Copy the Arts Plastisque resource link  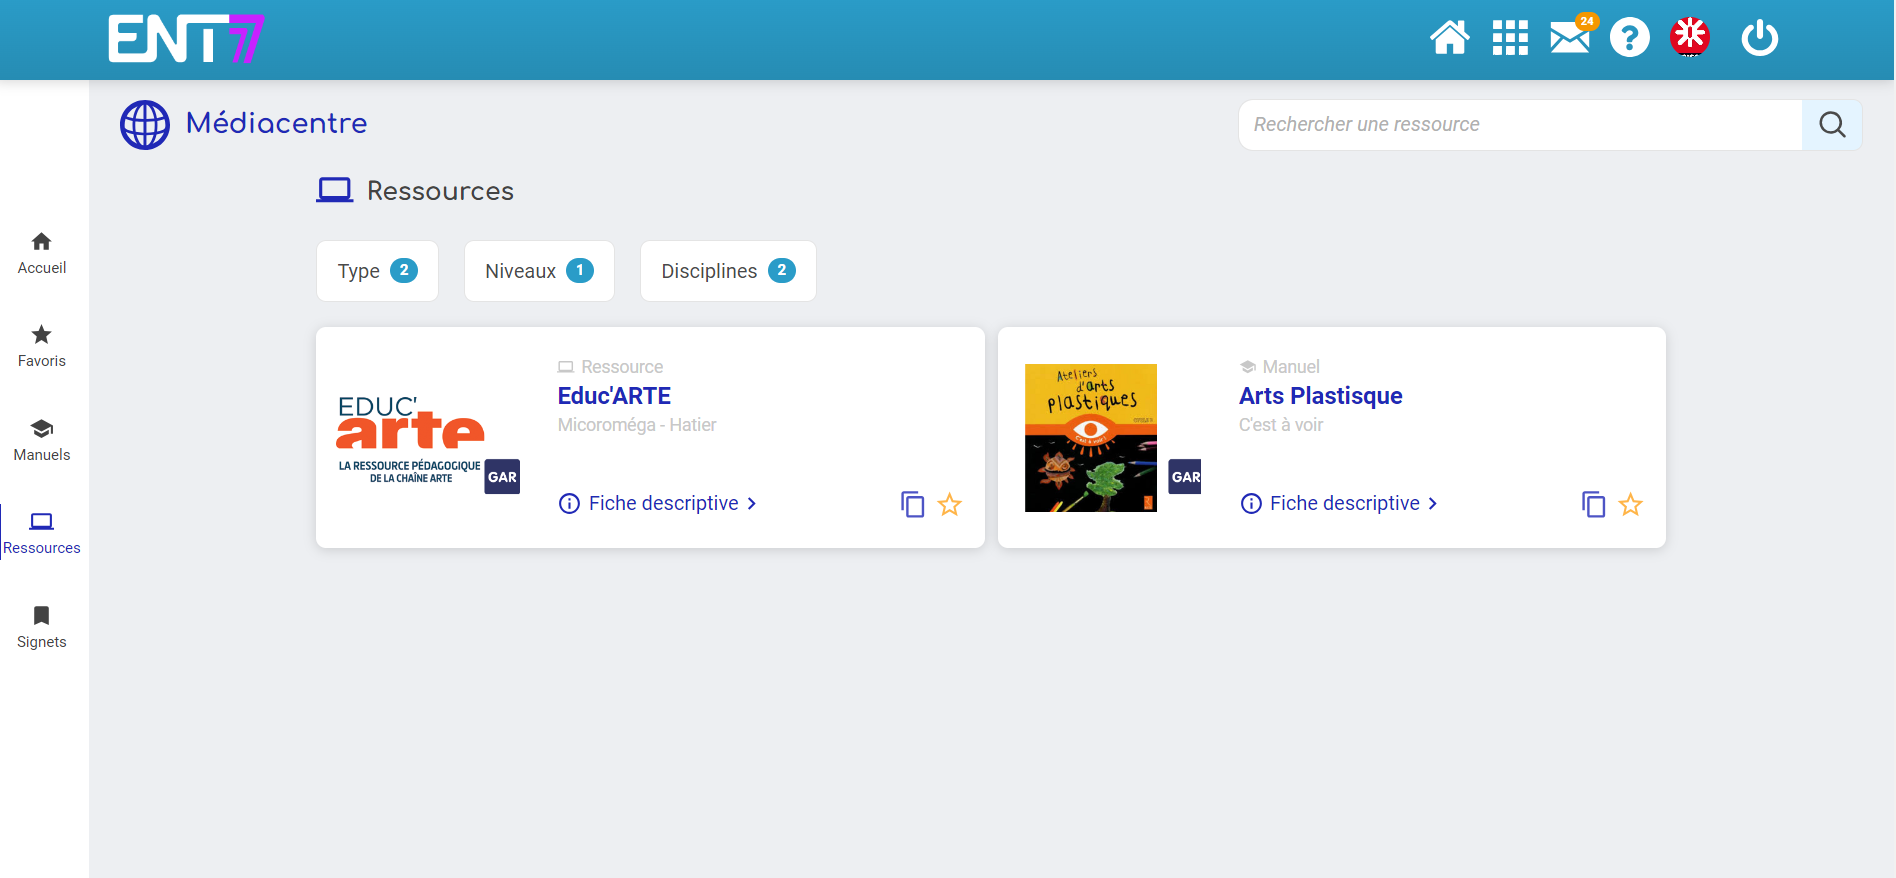click(x=1593, y=504)
